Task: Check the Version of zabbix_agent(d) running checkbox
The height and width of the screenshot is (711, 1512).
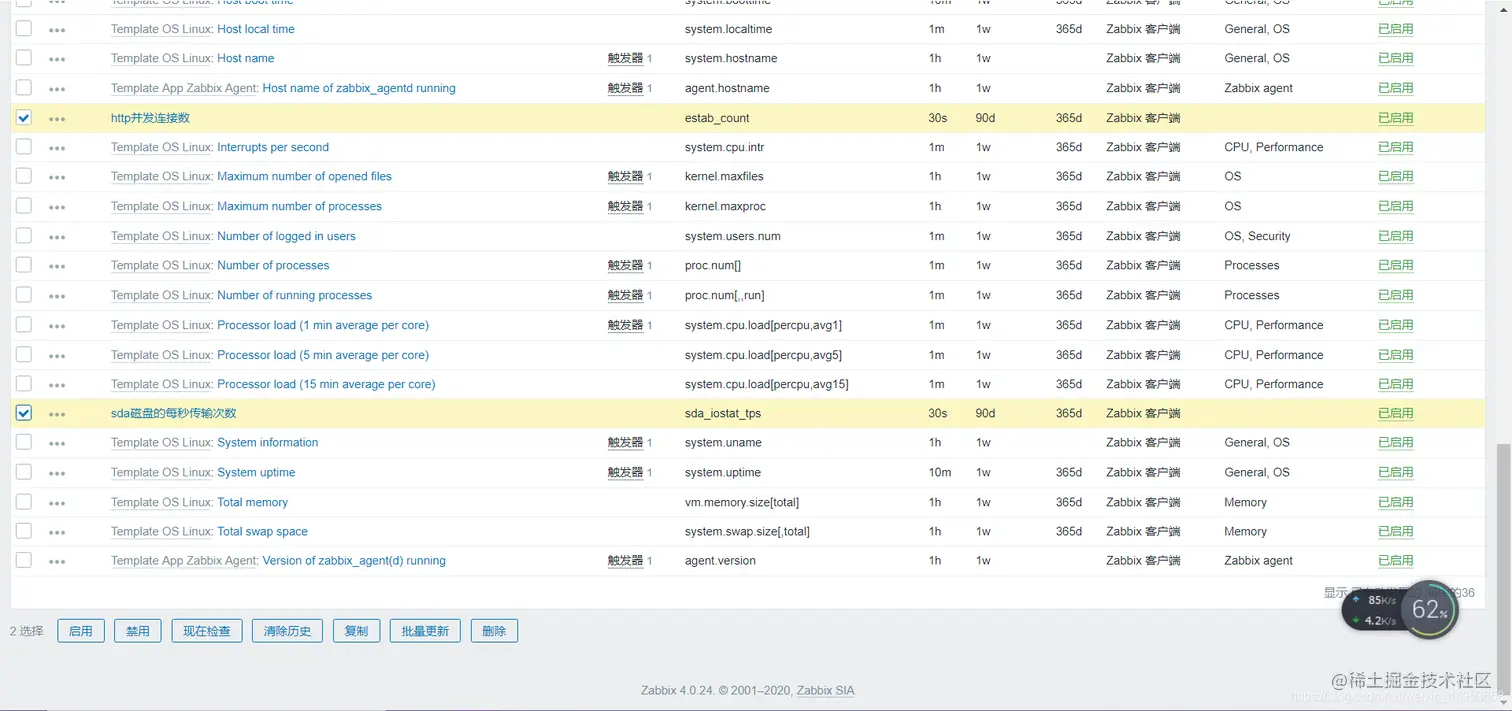Action: pyautogui.click(x=24, y=560)
